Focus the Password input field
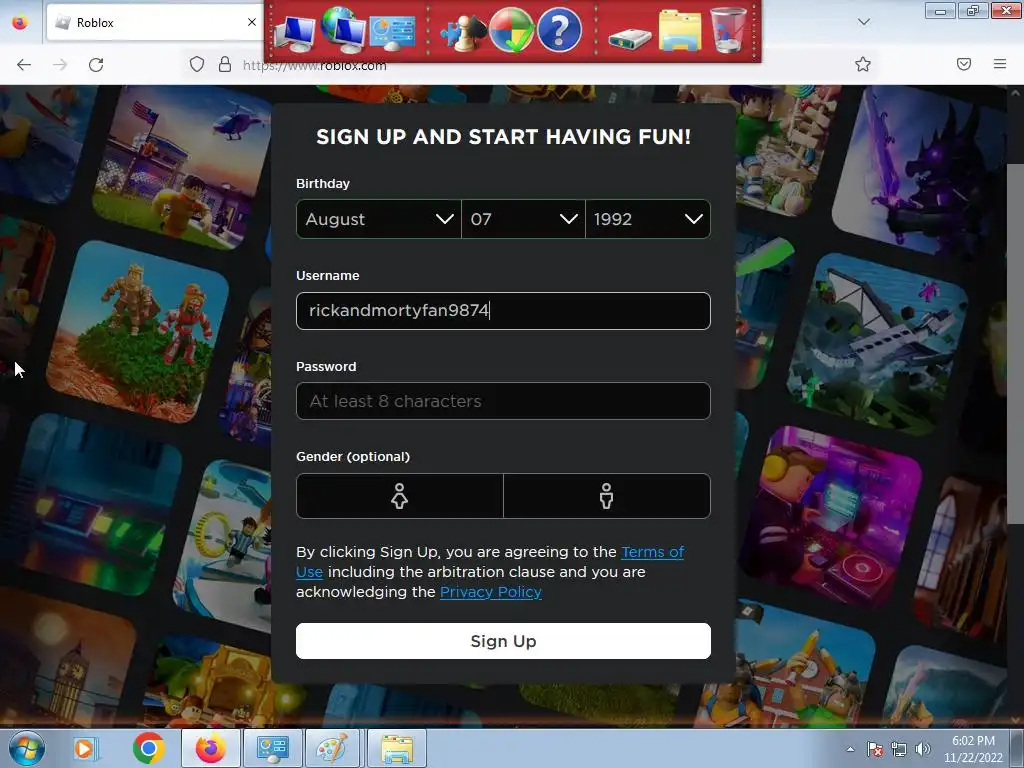The height and width of the screenshot is (768, 1024). coord(503,401)
